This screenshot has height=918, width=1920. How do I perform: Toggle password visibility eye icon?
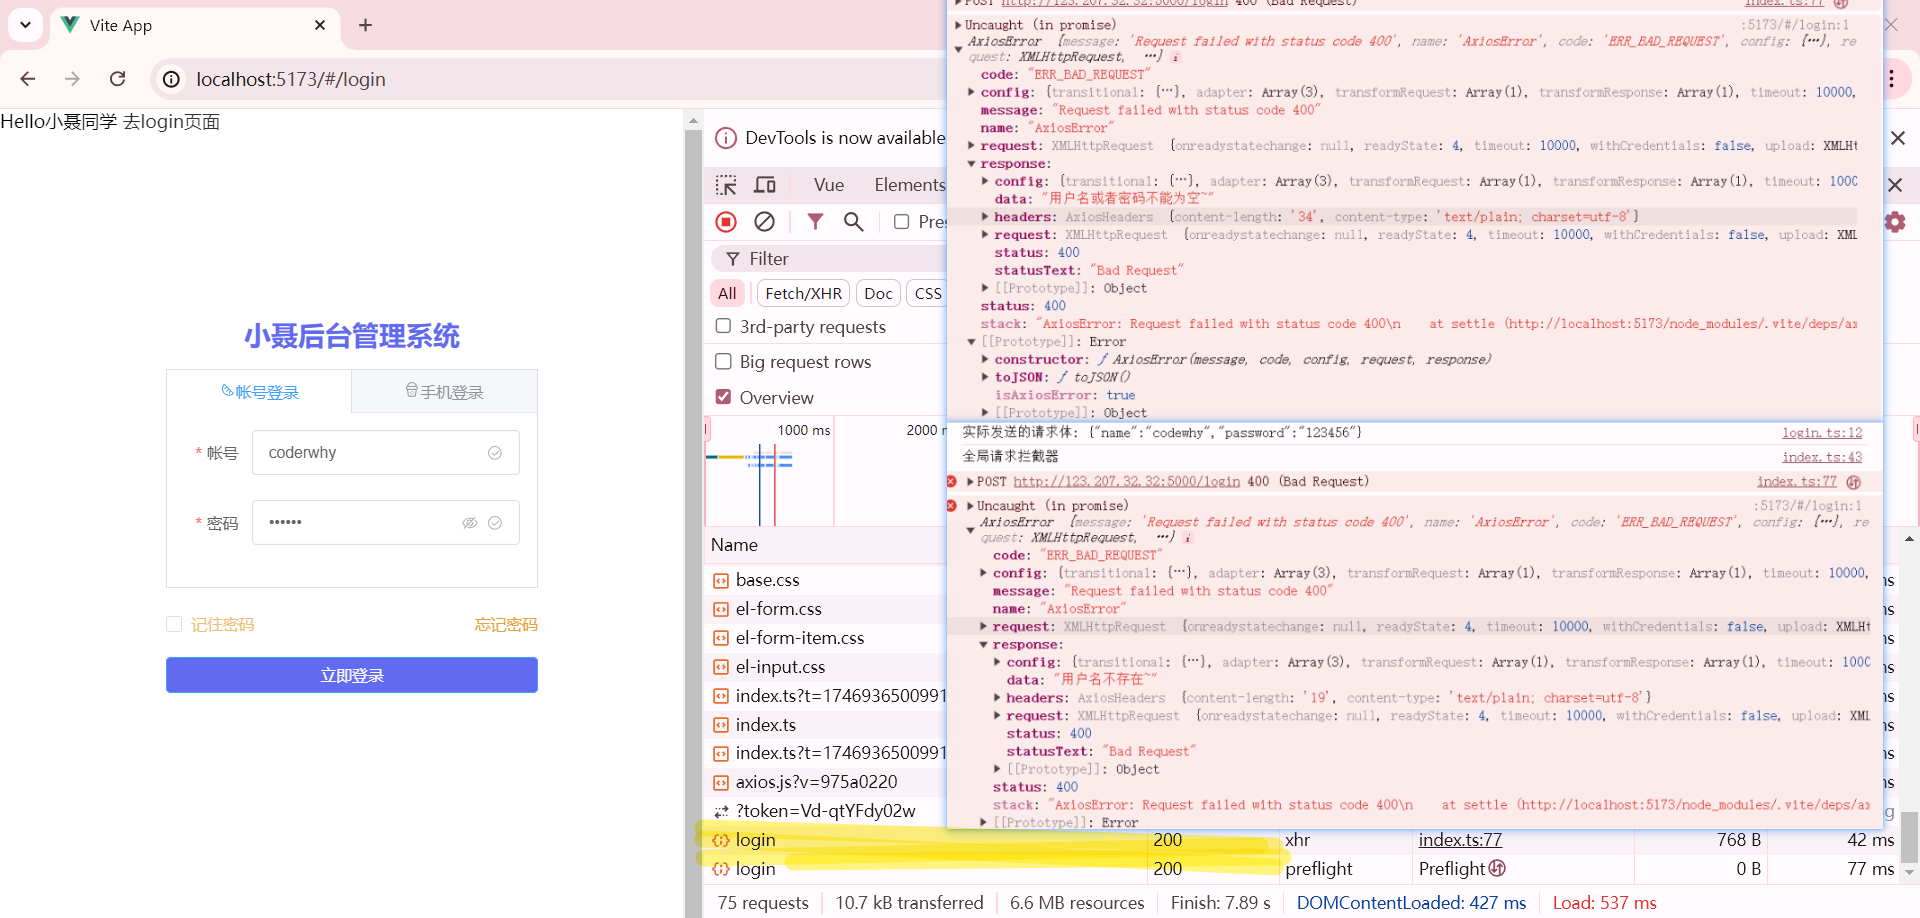tap(469, 523)
